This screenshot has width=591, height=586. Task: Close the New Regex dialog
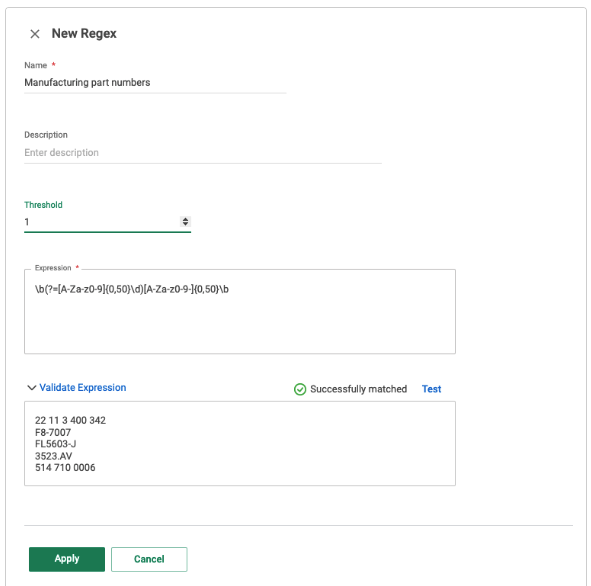35,34
